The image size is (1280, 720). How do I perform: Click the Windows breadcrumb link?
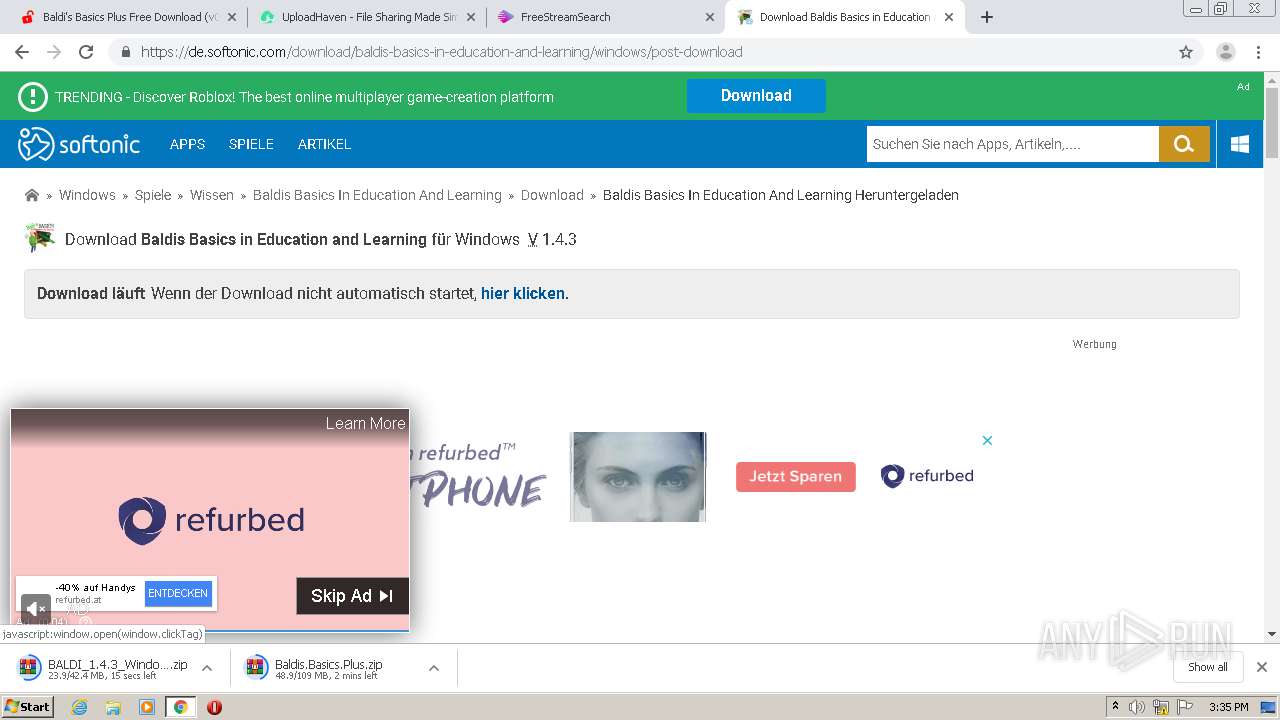(87, 195)
